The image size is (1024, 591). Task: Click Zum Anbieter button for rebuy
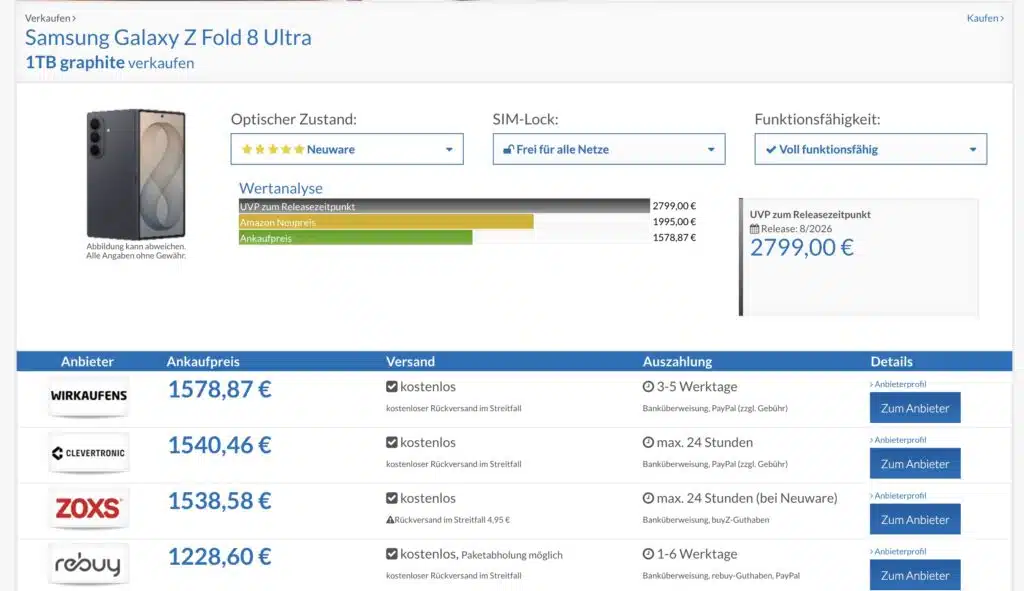(915, 575)
